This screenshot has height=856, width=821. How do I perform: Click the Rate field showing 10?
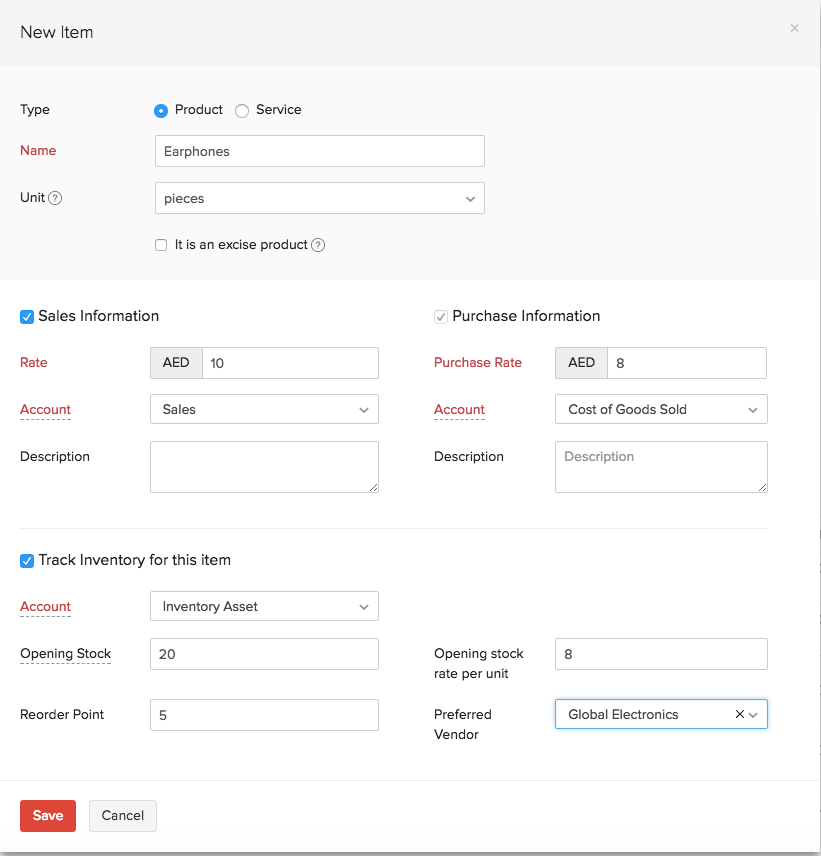290,362
